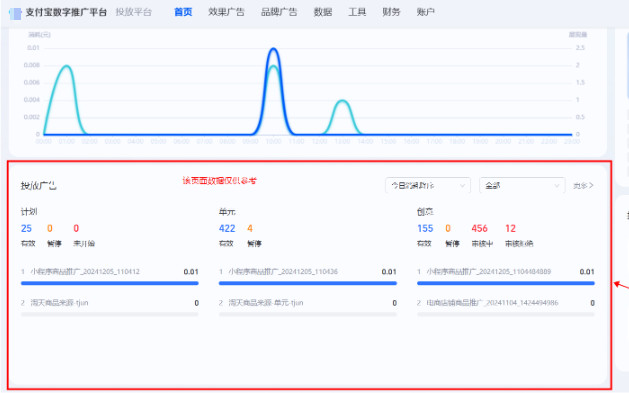
Task: Click the 投放广告 section heading
Action: pyautogui.click(x=39, y=186)
